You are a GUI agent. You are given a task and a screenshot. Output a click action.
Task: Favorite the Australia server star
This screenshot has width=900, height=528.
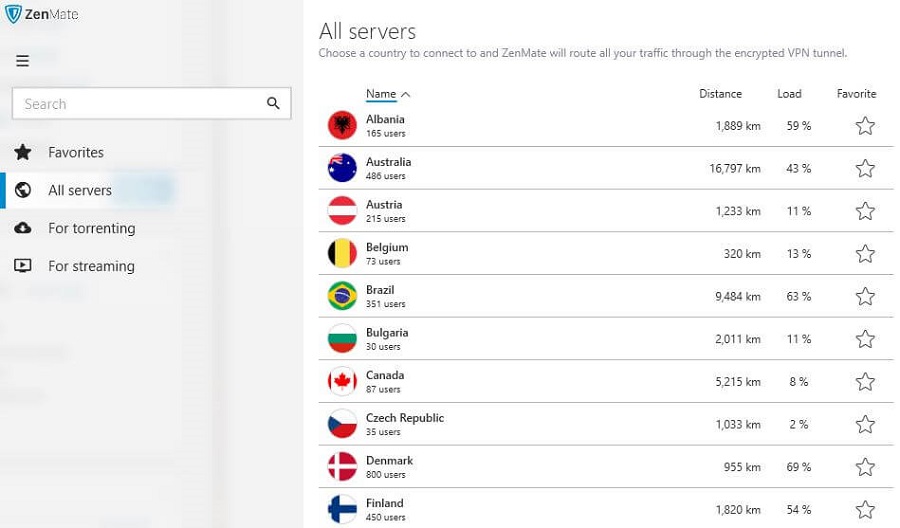click(865, 168)
